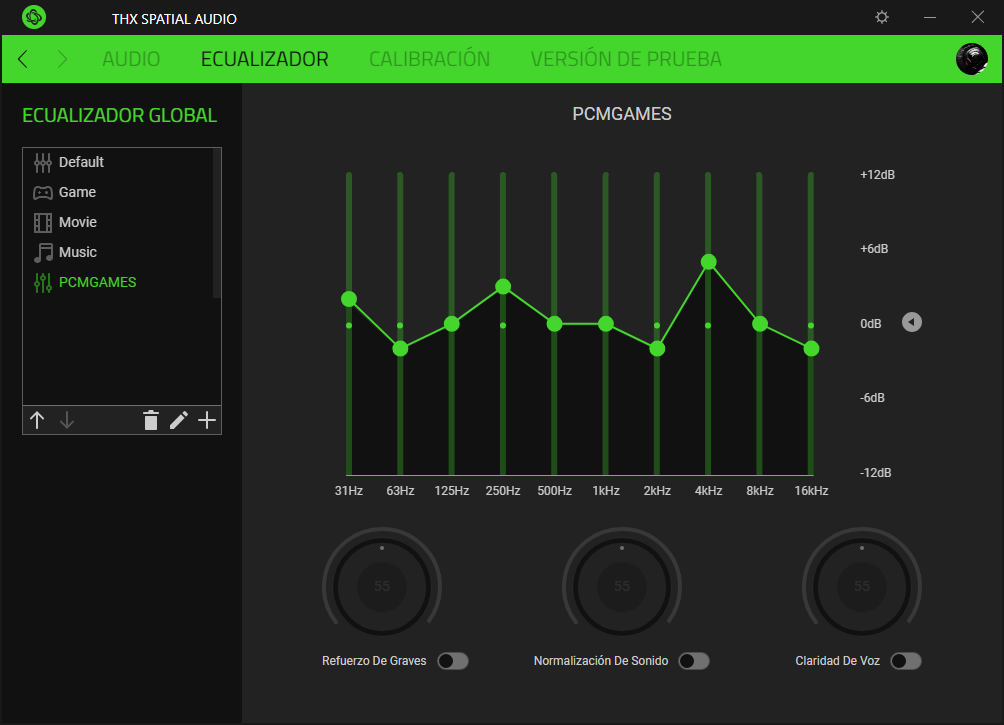
Task: Click the 4kHz frequency label
Action: click(x=708, y=491)
